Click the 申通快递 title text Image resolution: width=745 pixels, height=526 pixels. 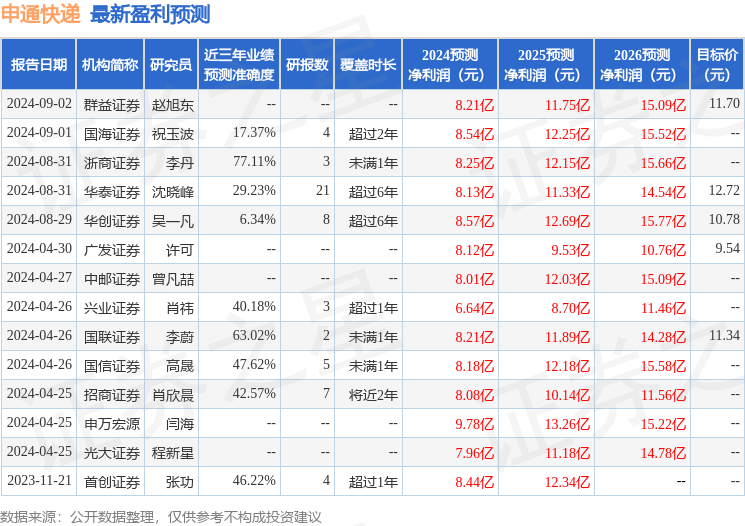(40, 14)
